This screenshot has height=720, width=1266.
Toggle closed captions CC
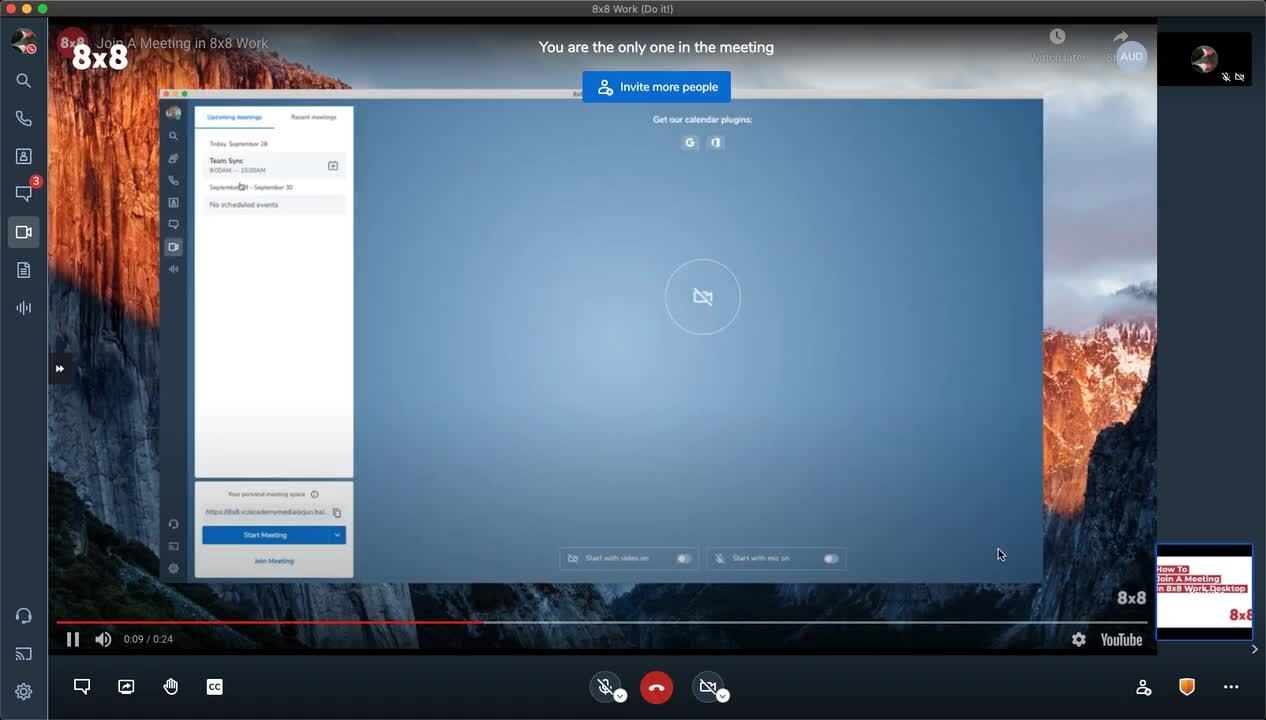pos(214,687)
